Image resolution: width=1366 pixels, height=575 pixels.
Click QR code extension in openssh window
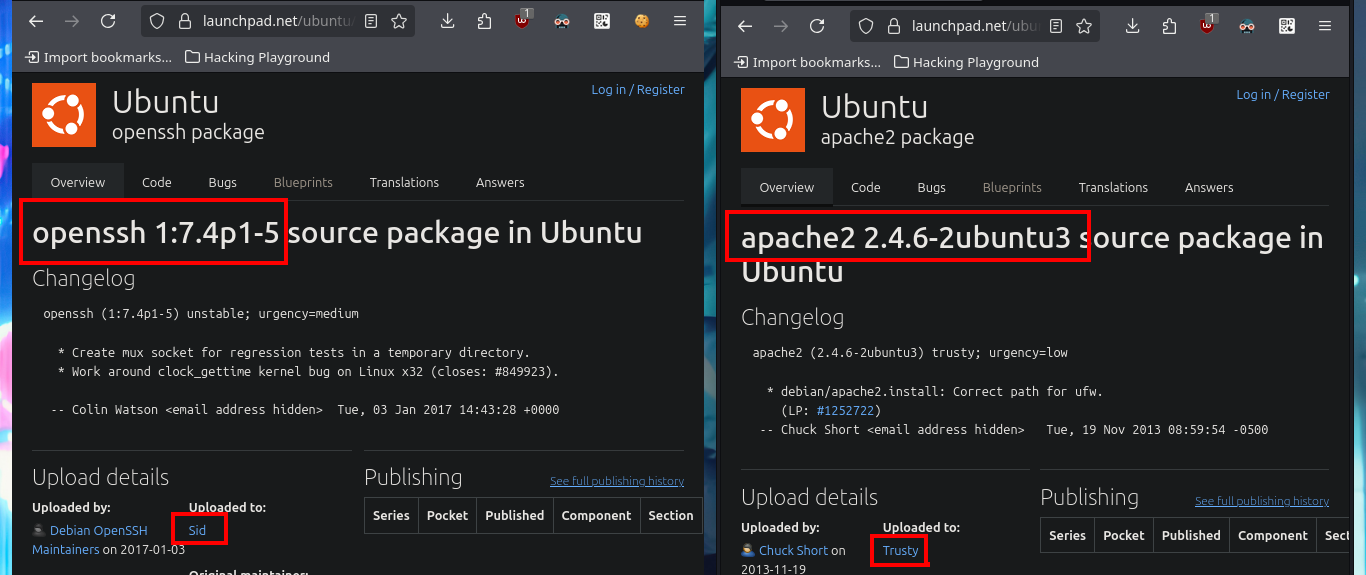[x=602, y=21]
